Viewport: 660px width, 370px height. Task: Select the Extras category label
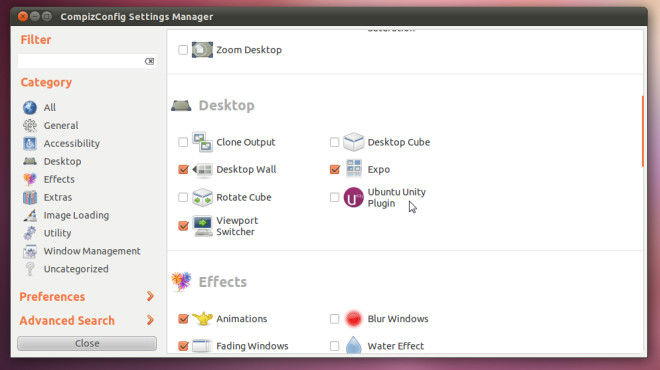[x=58, y=197]
